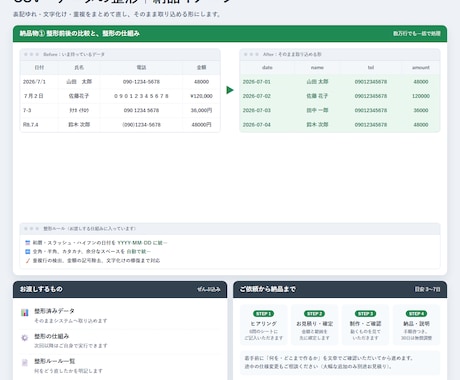Click the 納品・説明 step title
This screenshot has width=460, height=380.
(x=416, y=324)
